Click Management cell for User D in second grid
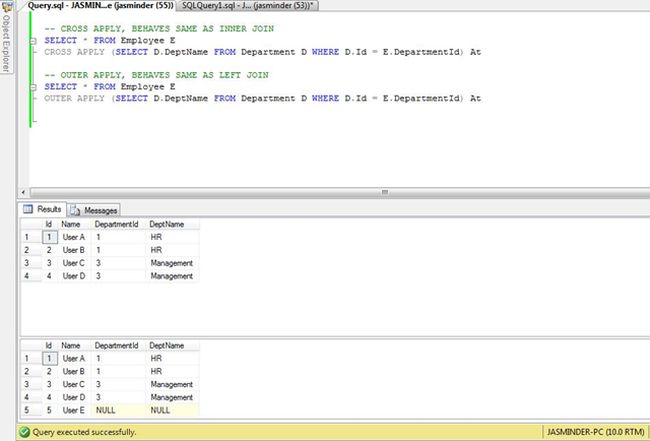Screen dimensions: 650x441 [172, 396]
